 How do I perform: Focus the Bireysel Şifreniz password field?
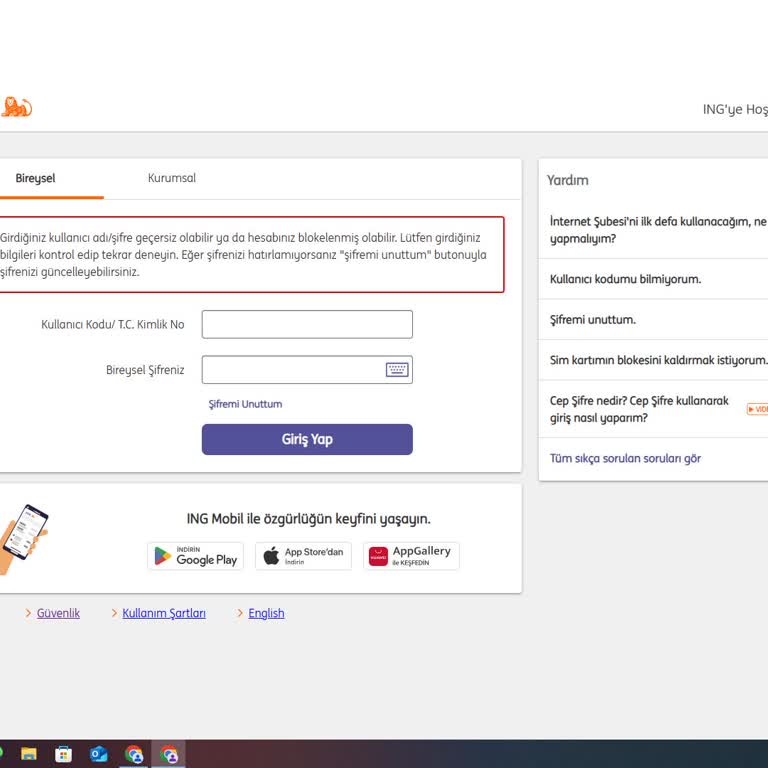(x=307, y=369)
